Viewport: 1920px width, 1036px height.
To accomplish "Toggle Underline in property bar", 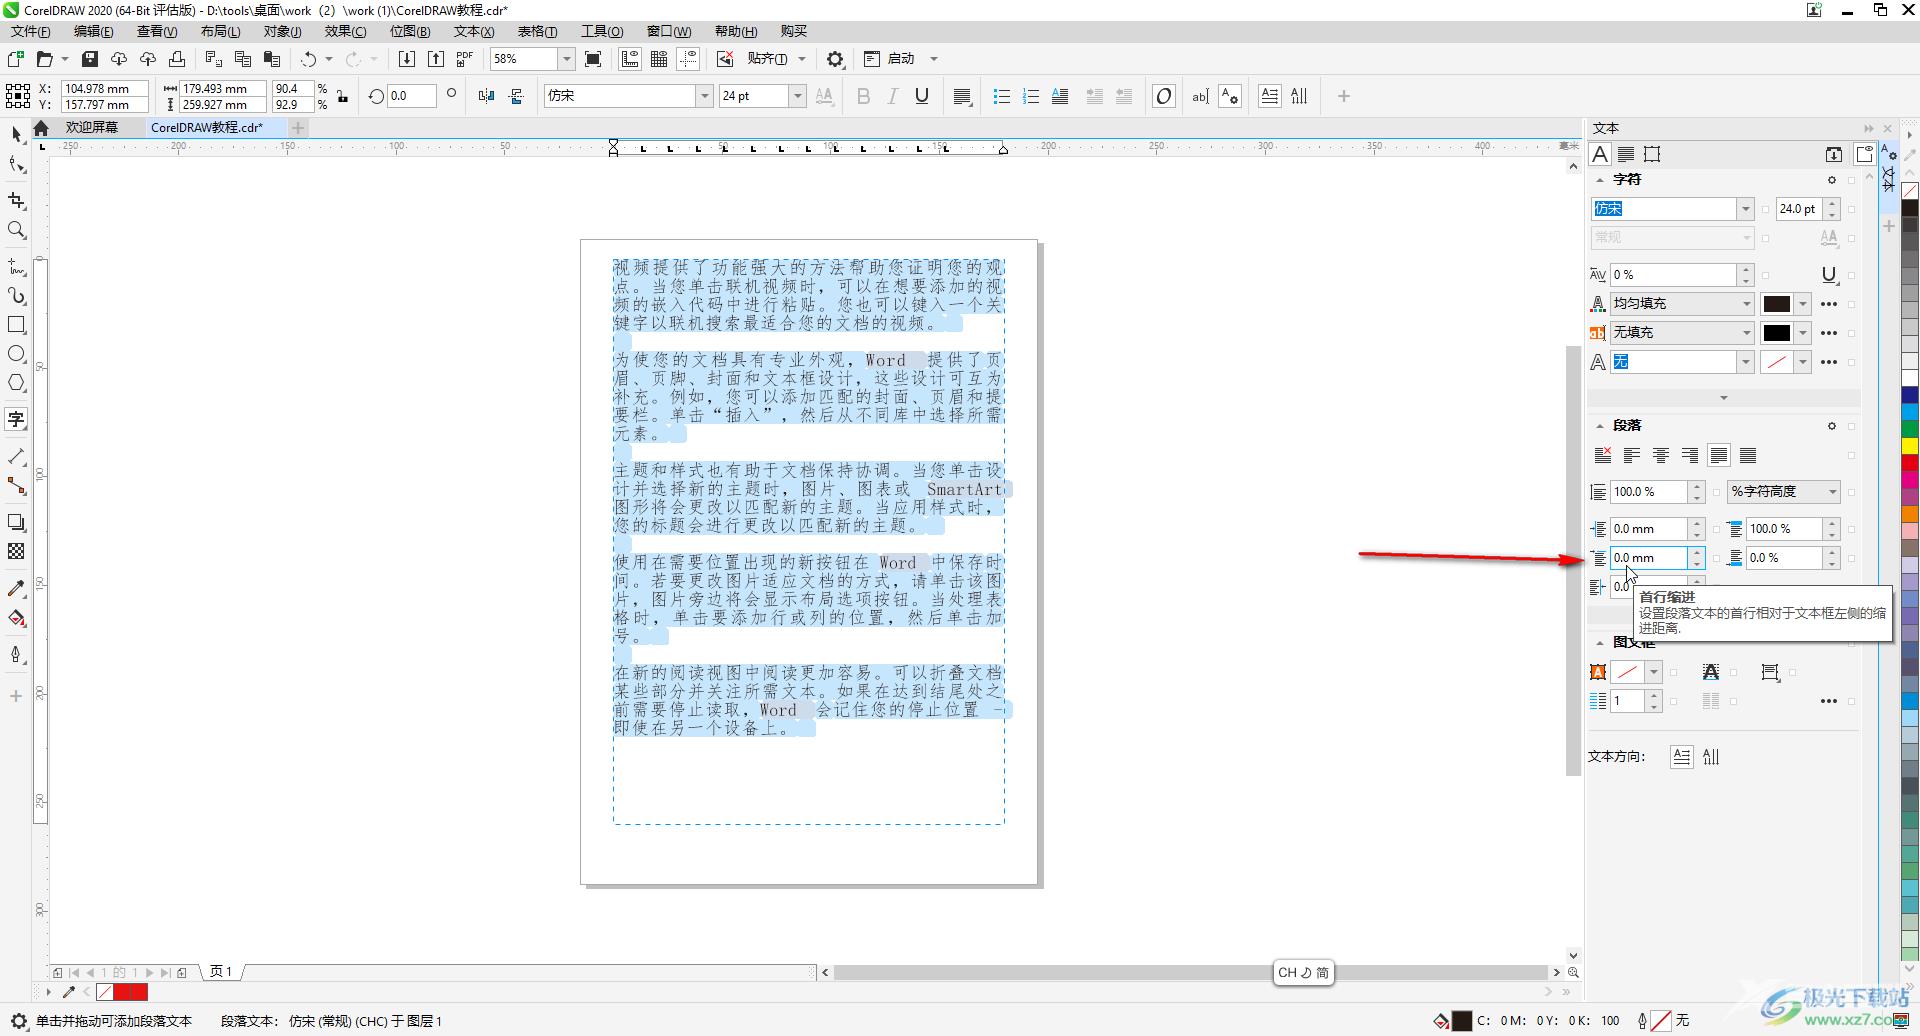I will (922, 96).
